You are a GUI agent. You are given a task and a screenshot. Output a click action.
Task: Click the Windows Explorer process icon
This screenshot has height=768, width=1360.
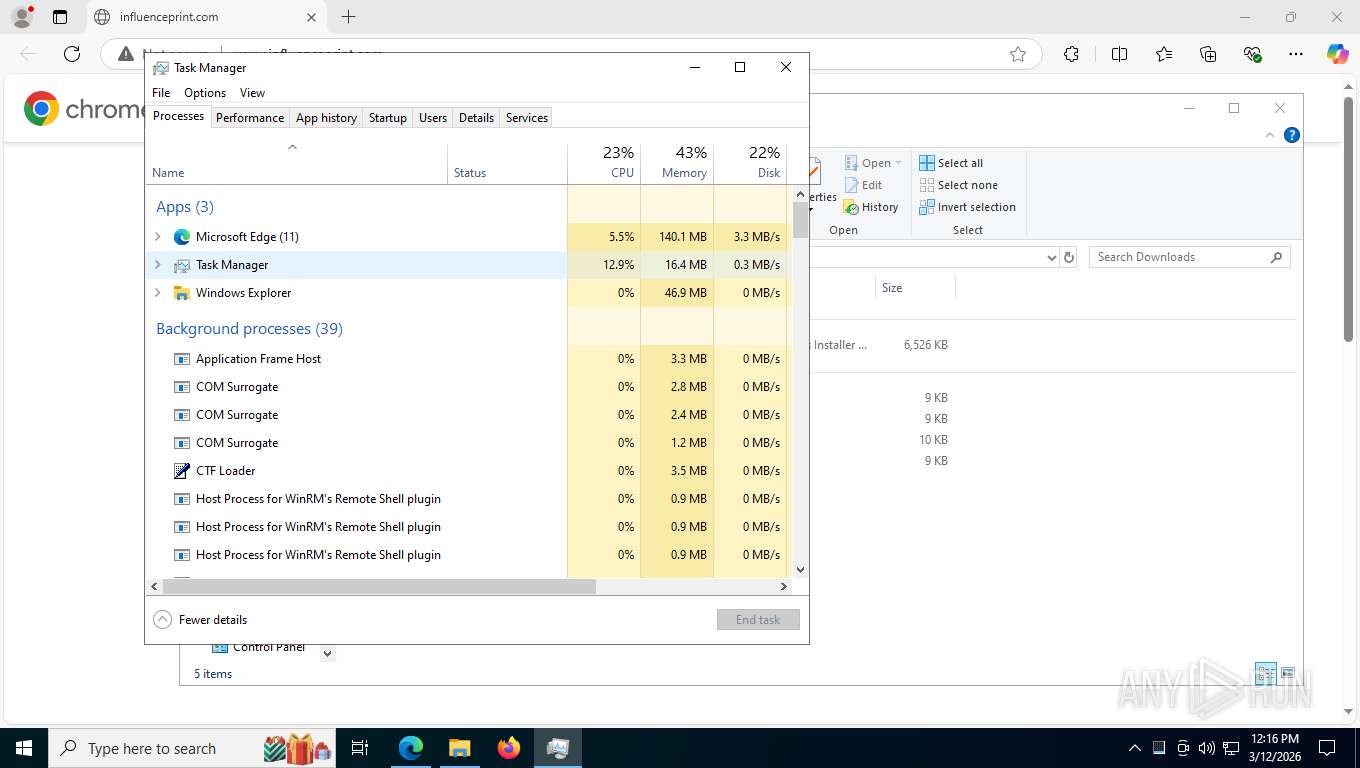[x=182, y=293]
